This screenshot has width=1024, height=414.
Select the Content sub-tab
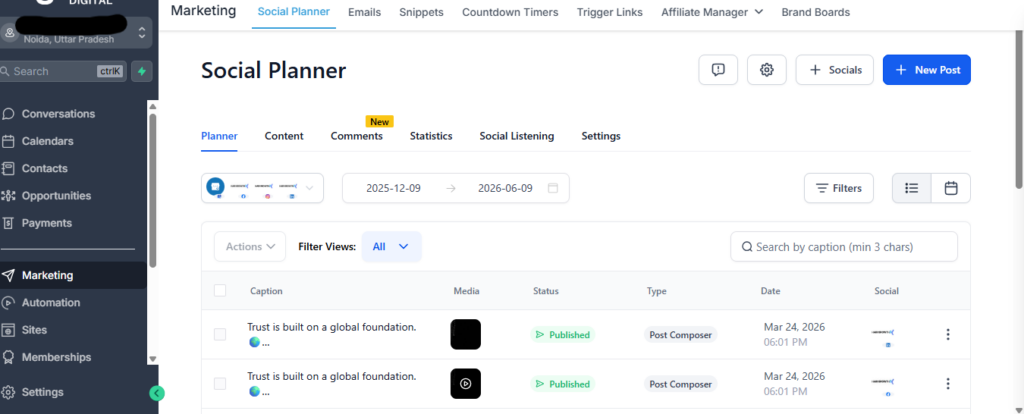[x=284, y=136]
